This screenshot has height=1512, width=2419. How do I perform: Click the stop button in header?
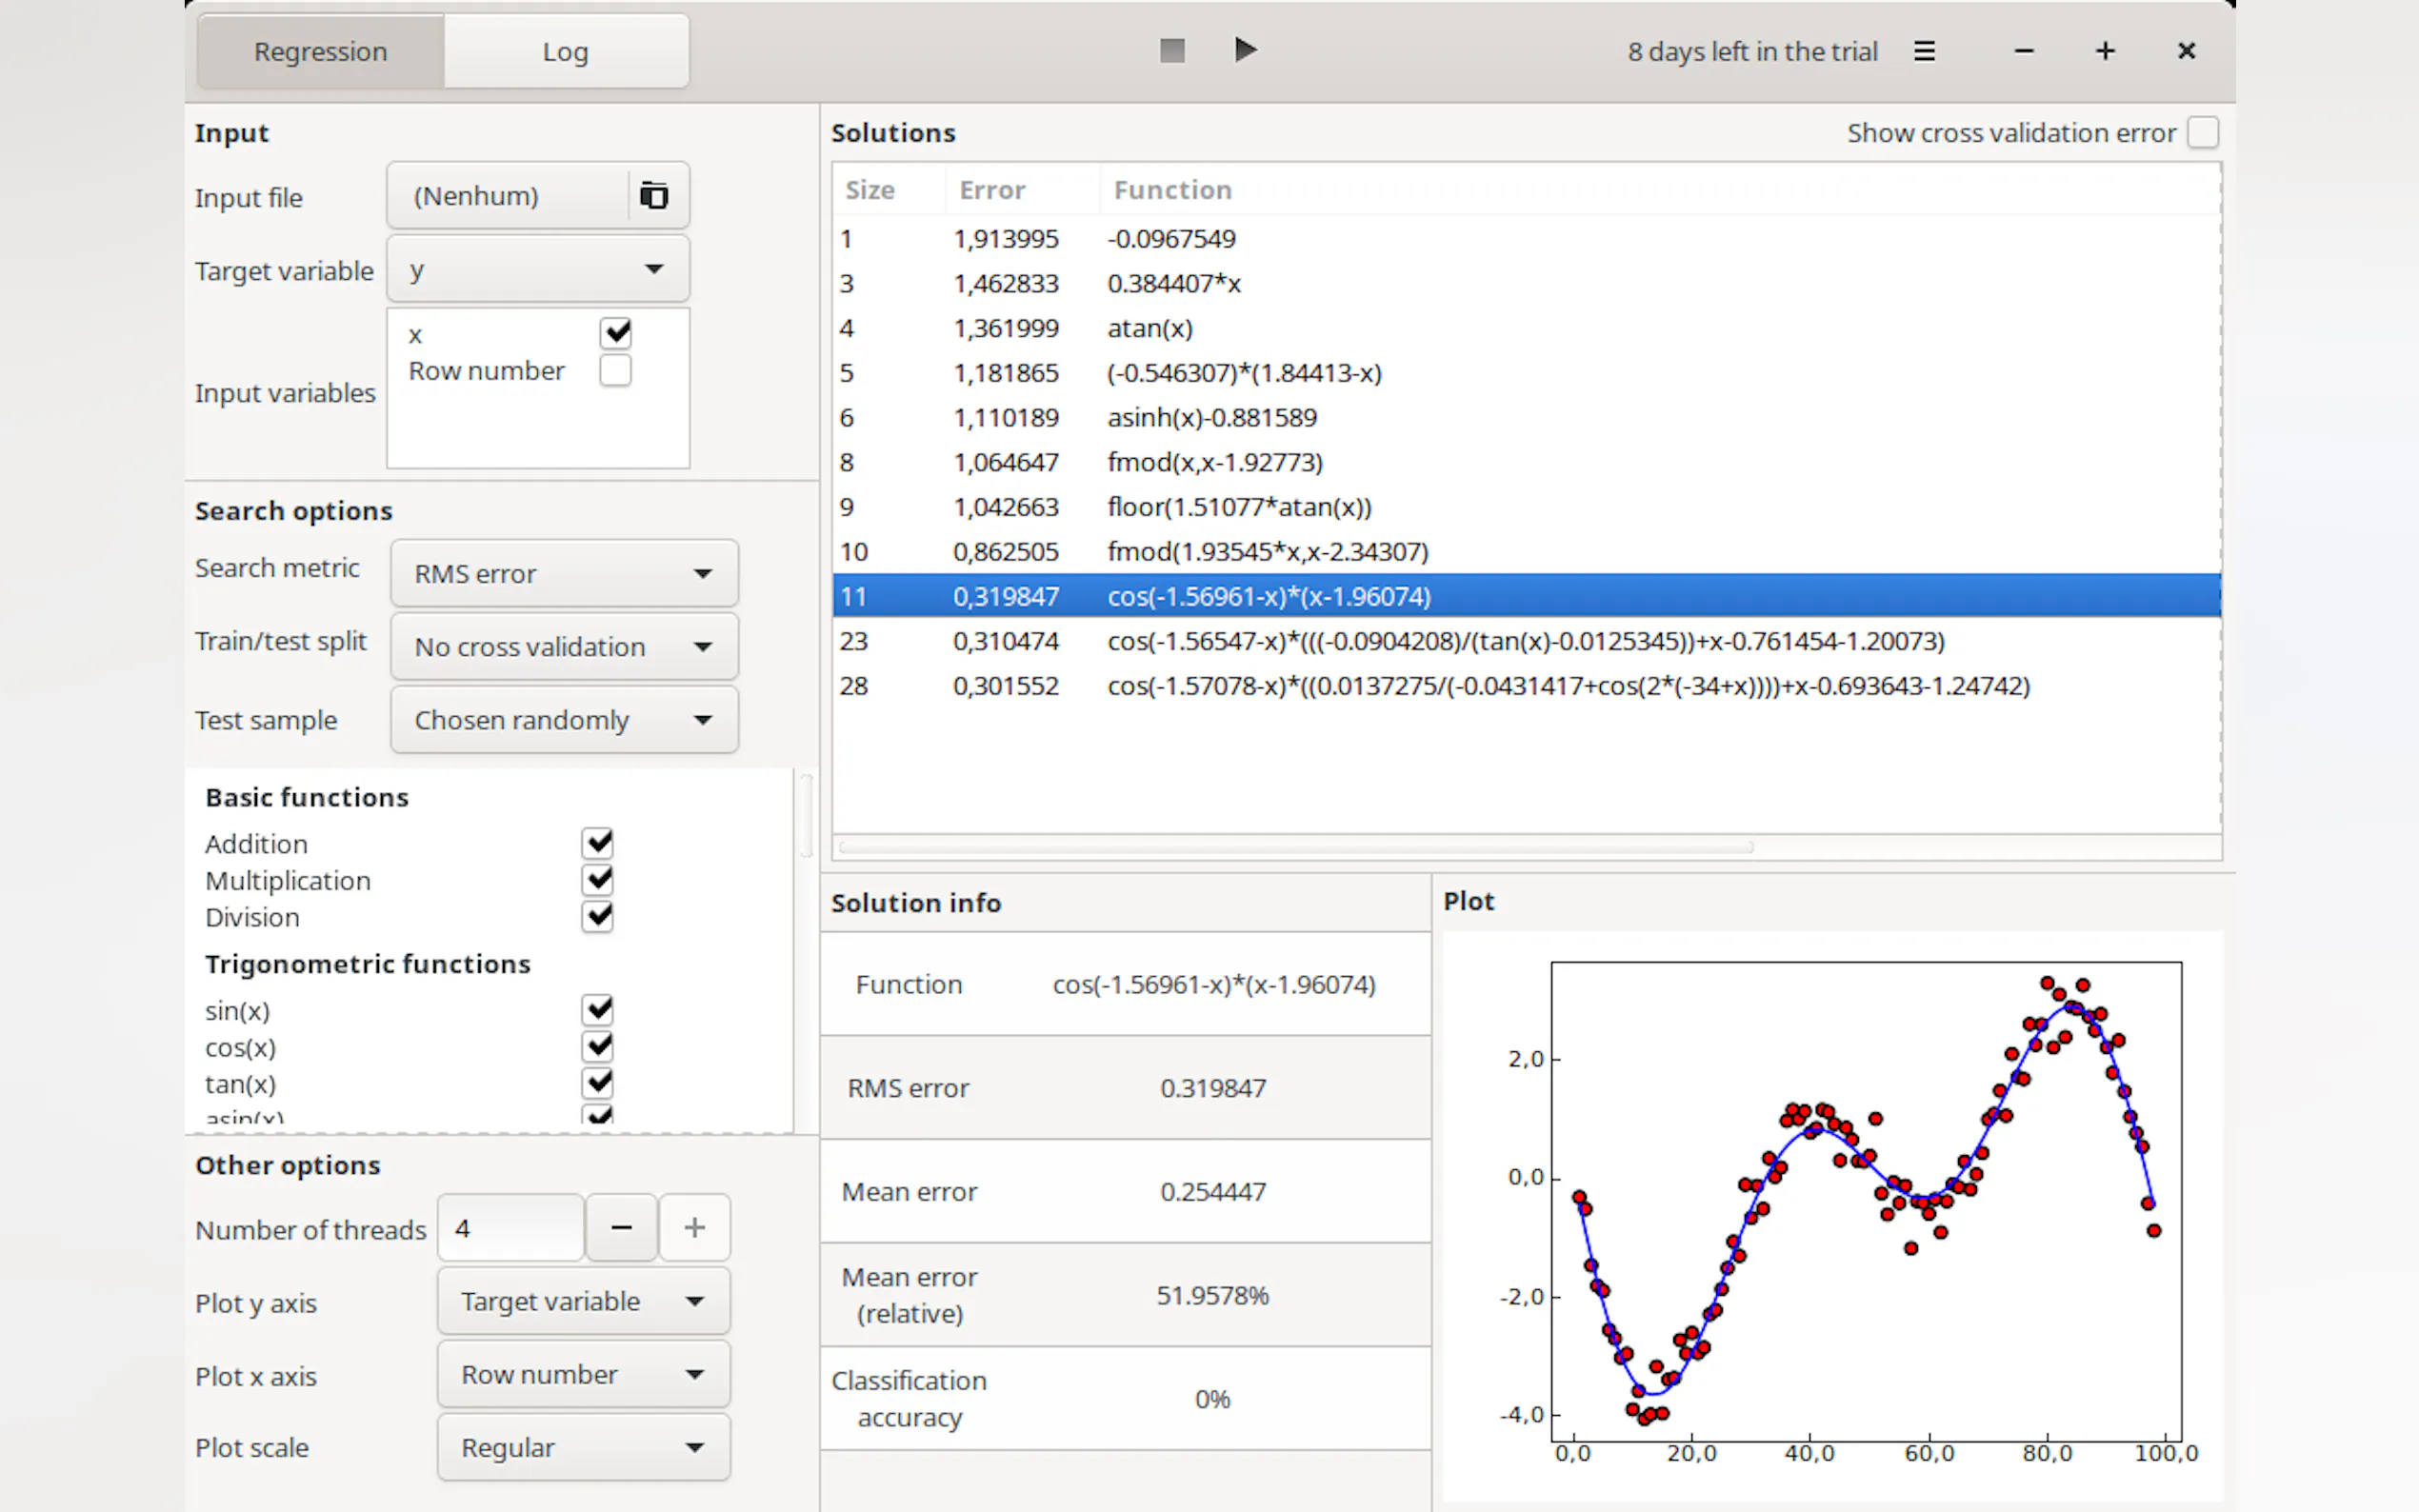[1172, 50]
